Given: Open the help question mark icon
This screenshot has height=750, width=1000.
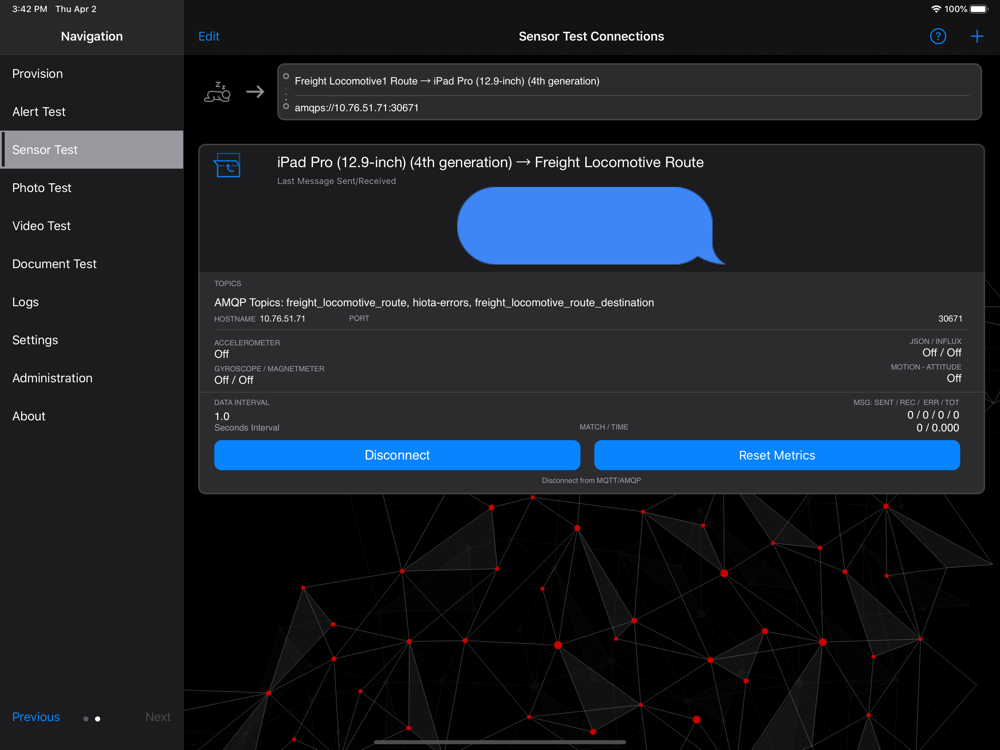Looking at the screenshot, I should pos(938,36).
